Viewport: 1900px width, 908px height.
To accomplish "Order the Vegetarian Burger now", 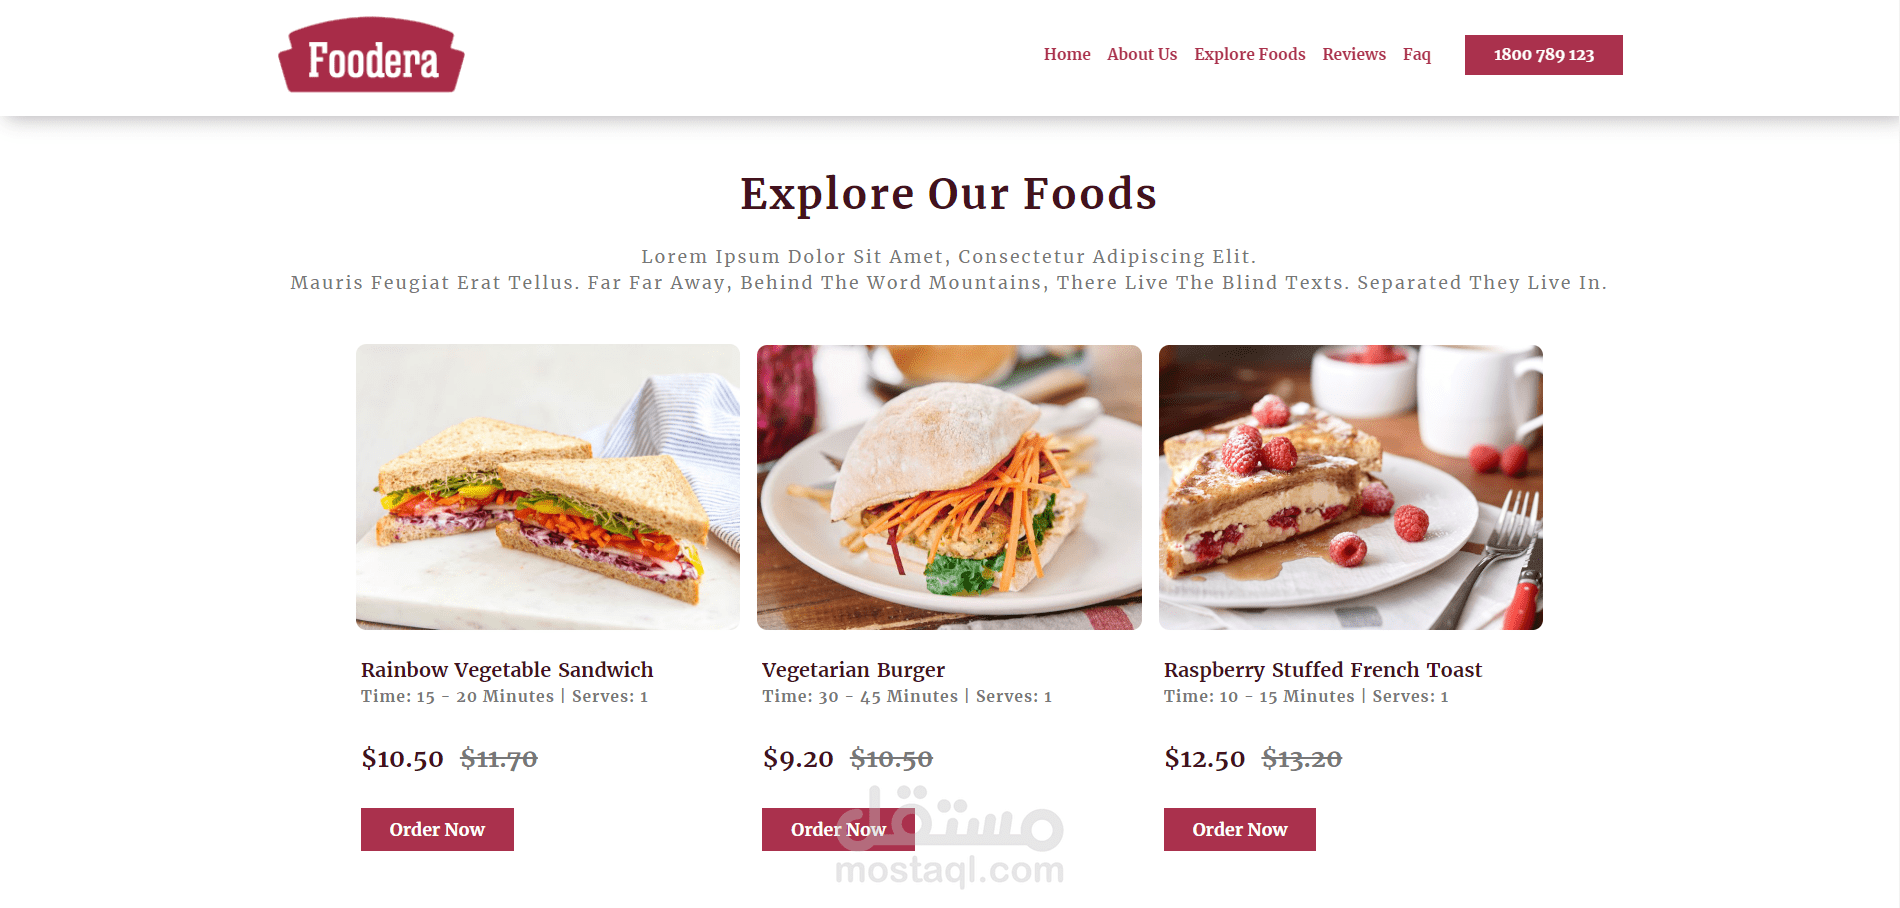I will pos(838,829).
